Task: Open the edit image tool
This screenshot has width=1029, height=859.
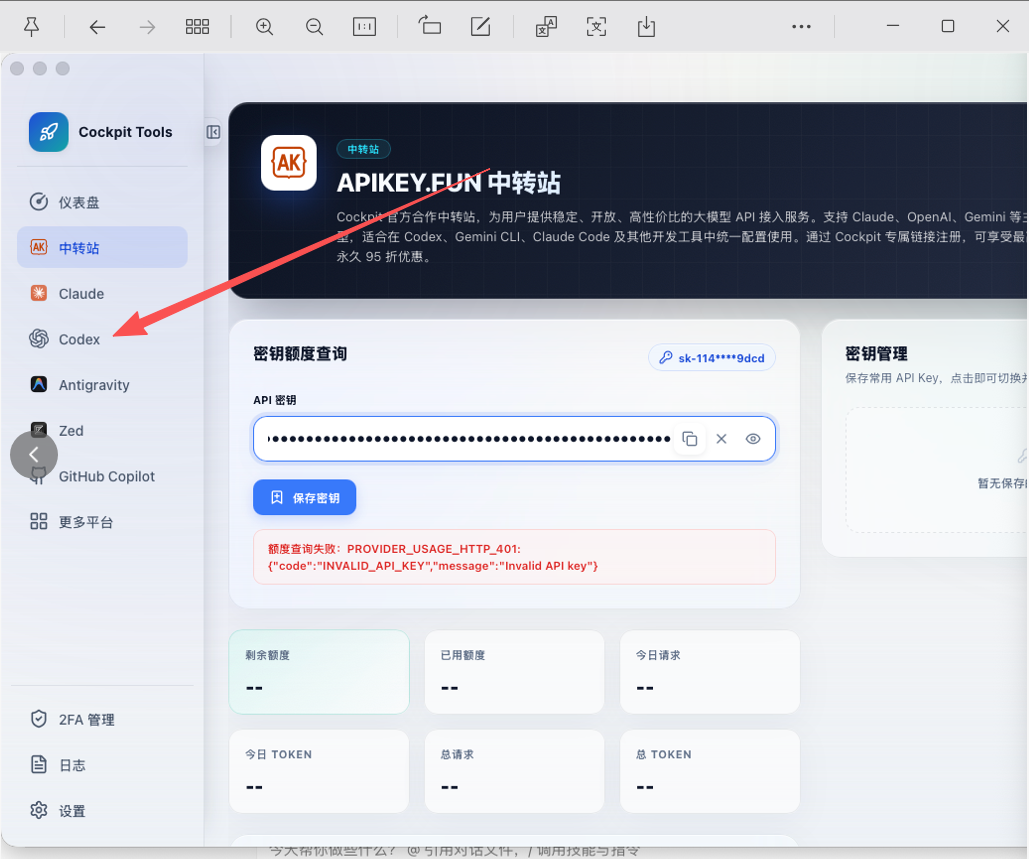Action: click(480, 27)
